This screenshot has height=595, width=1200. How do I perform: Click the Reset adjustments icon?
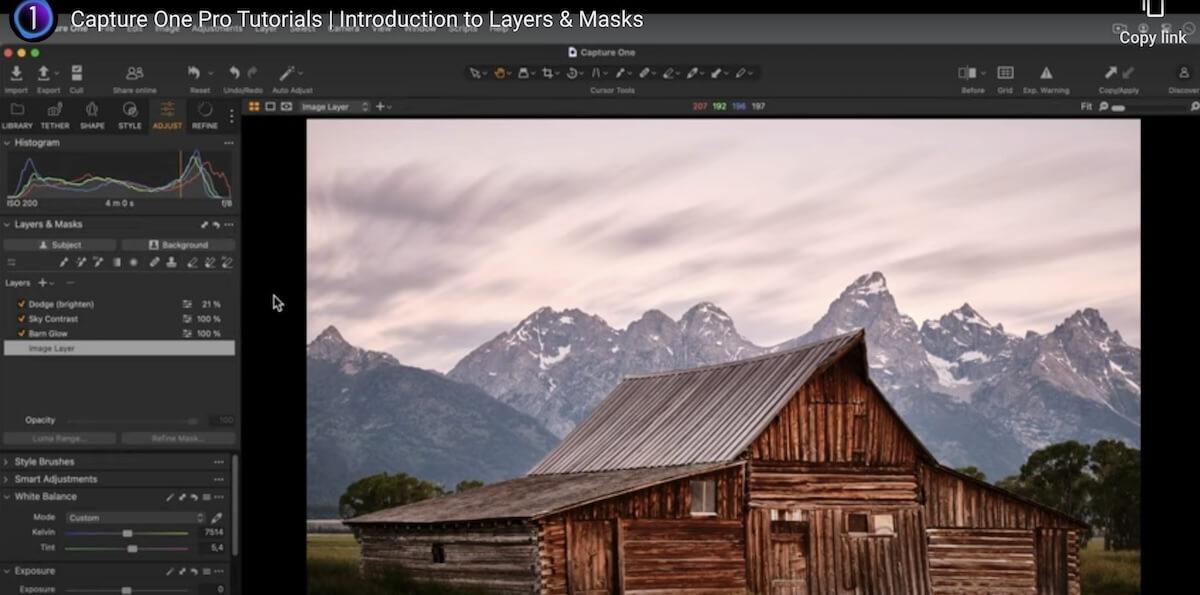click(195, 73)
